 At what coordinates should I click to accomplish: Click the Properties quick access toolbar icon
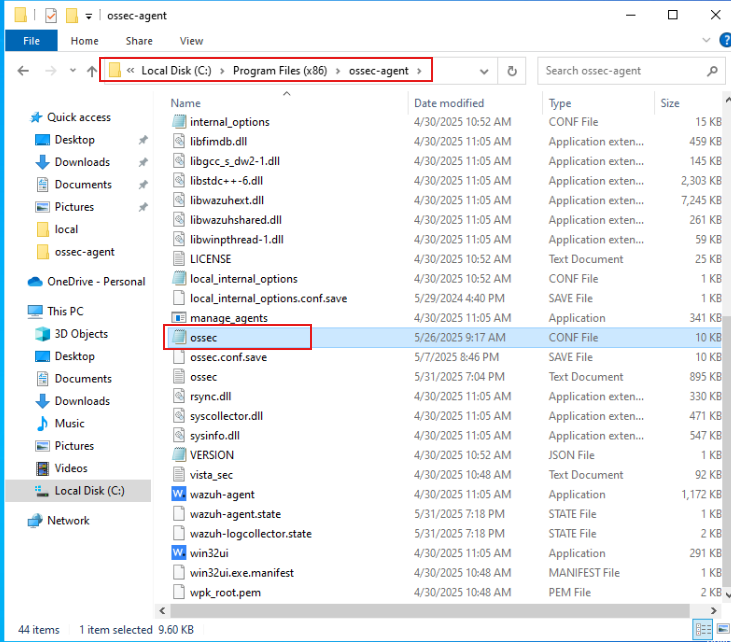pos(50,15)
